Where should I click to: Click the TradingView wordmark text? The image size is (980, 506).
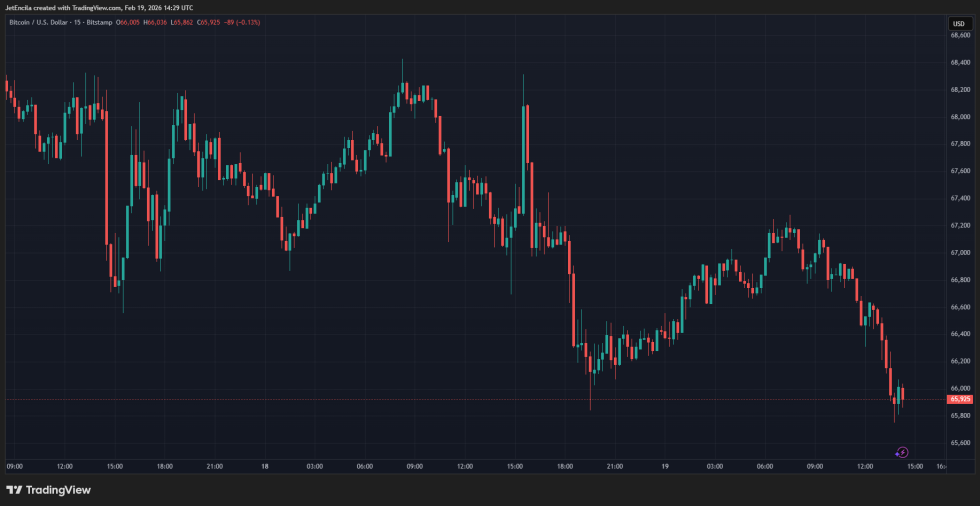(59, 490)
